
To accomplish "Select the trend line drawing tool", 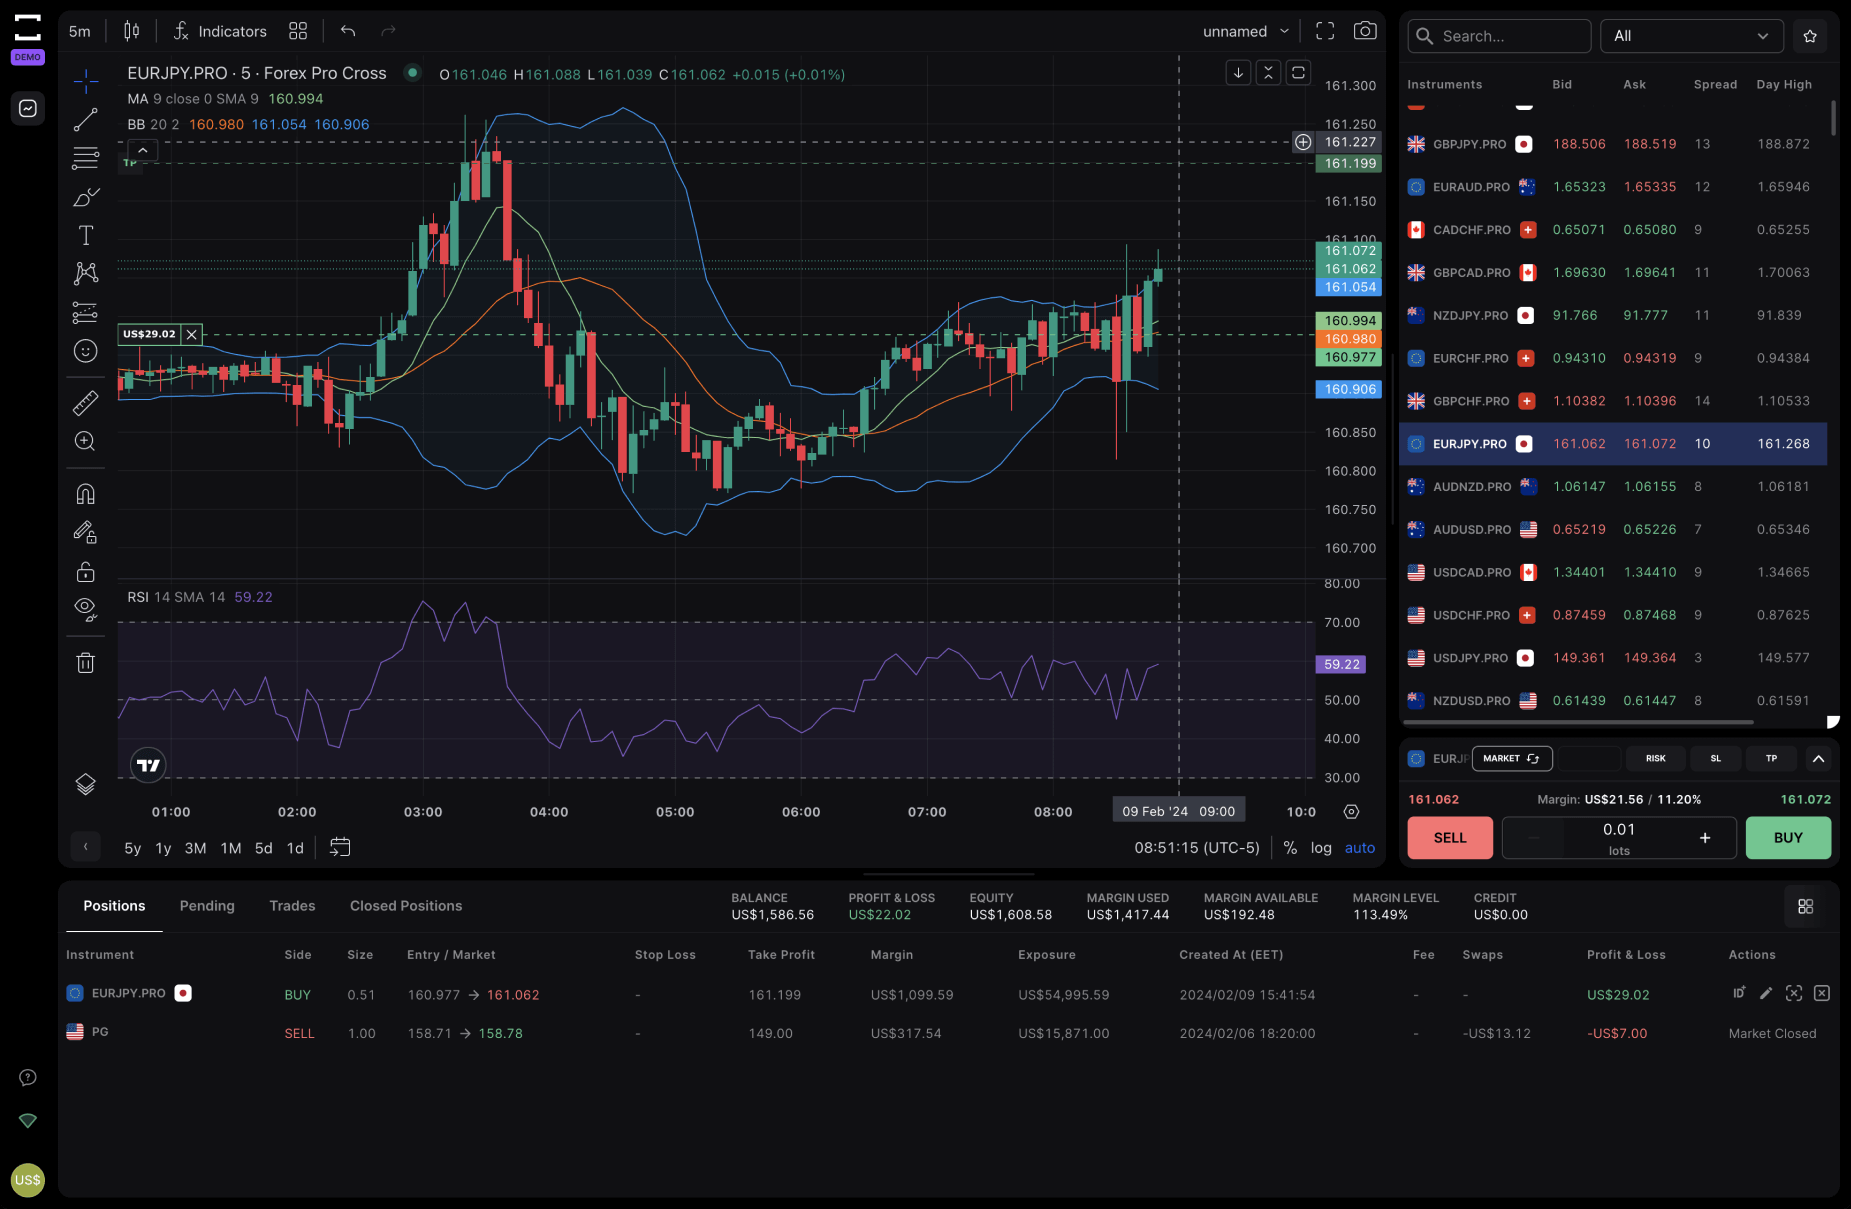I will (85, 119).
